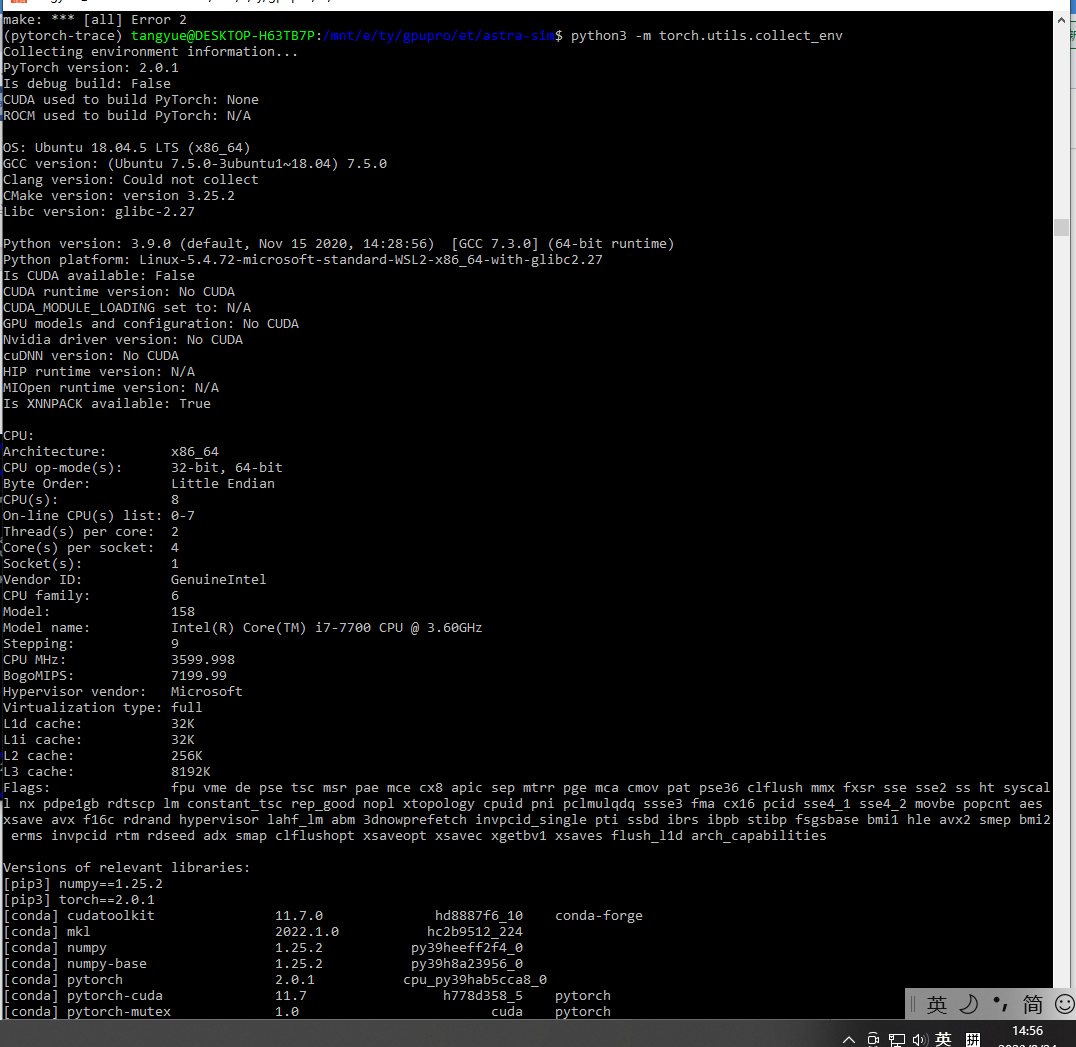Toggle 简 simplified/traditional Chinese on language bar
1076x1047 pixels.
(x=1033, y=1004)
